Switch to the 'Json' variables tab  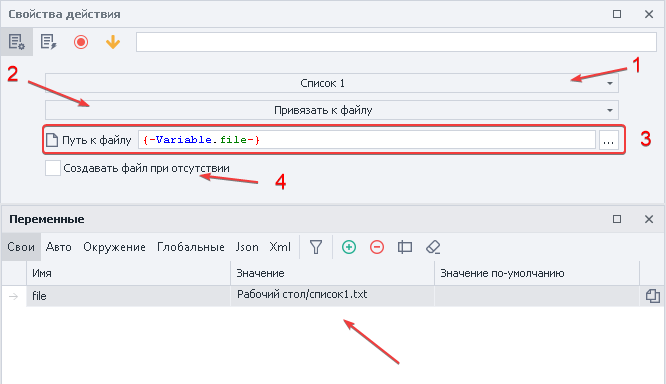tap(247, 247)
